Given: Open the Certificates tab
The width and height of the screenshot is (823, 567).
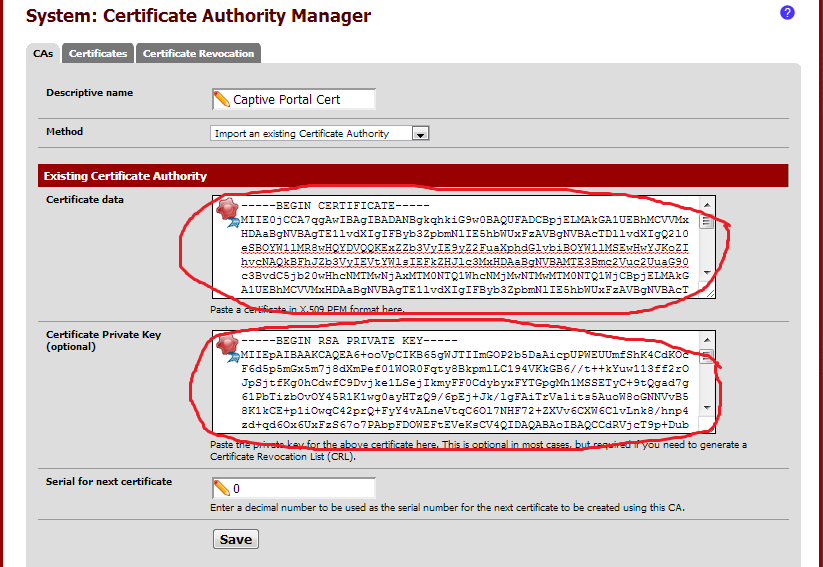Looking at the screenshot, I should point(98,54).
